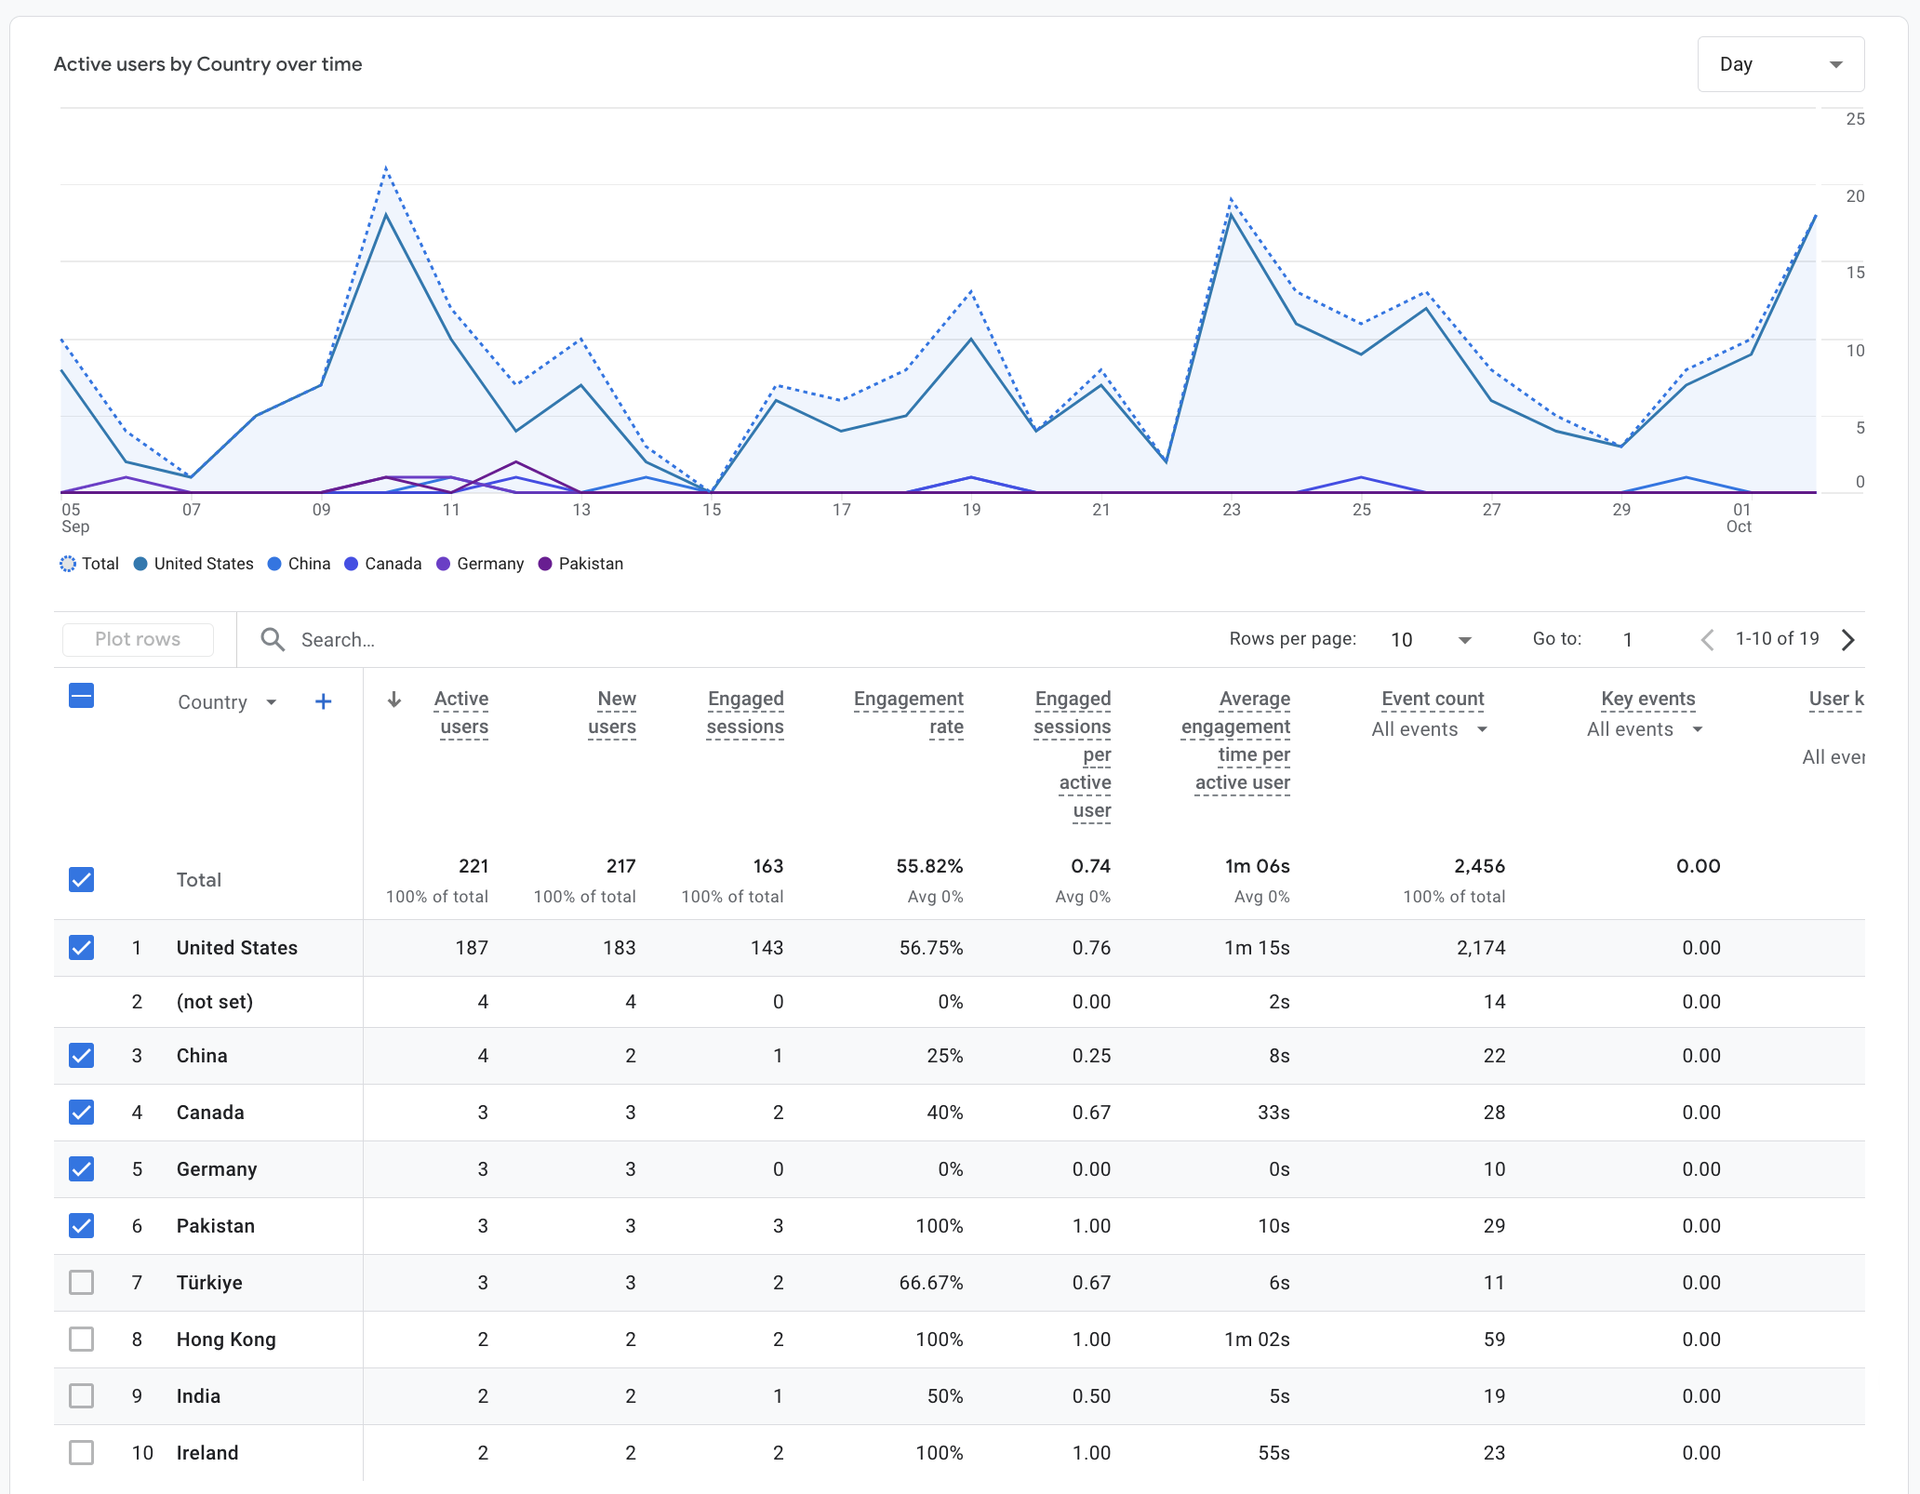The height and width of the screenshot is (1494, 1920).
Task: Click the sort arrow beside Active users
Action: (394, 699)
